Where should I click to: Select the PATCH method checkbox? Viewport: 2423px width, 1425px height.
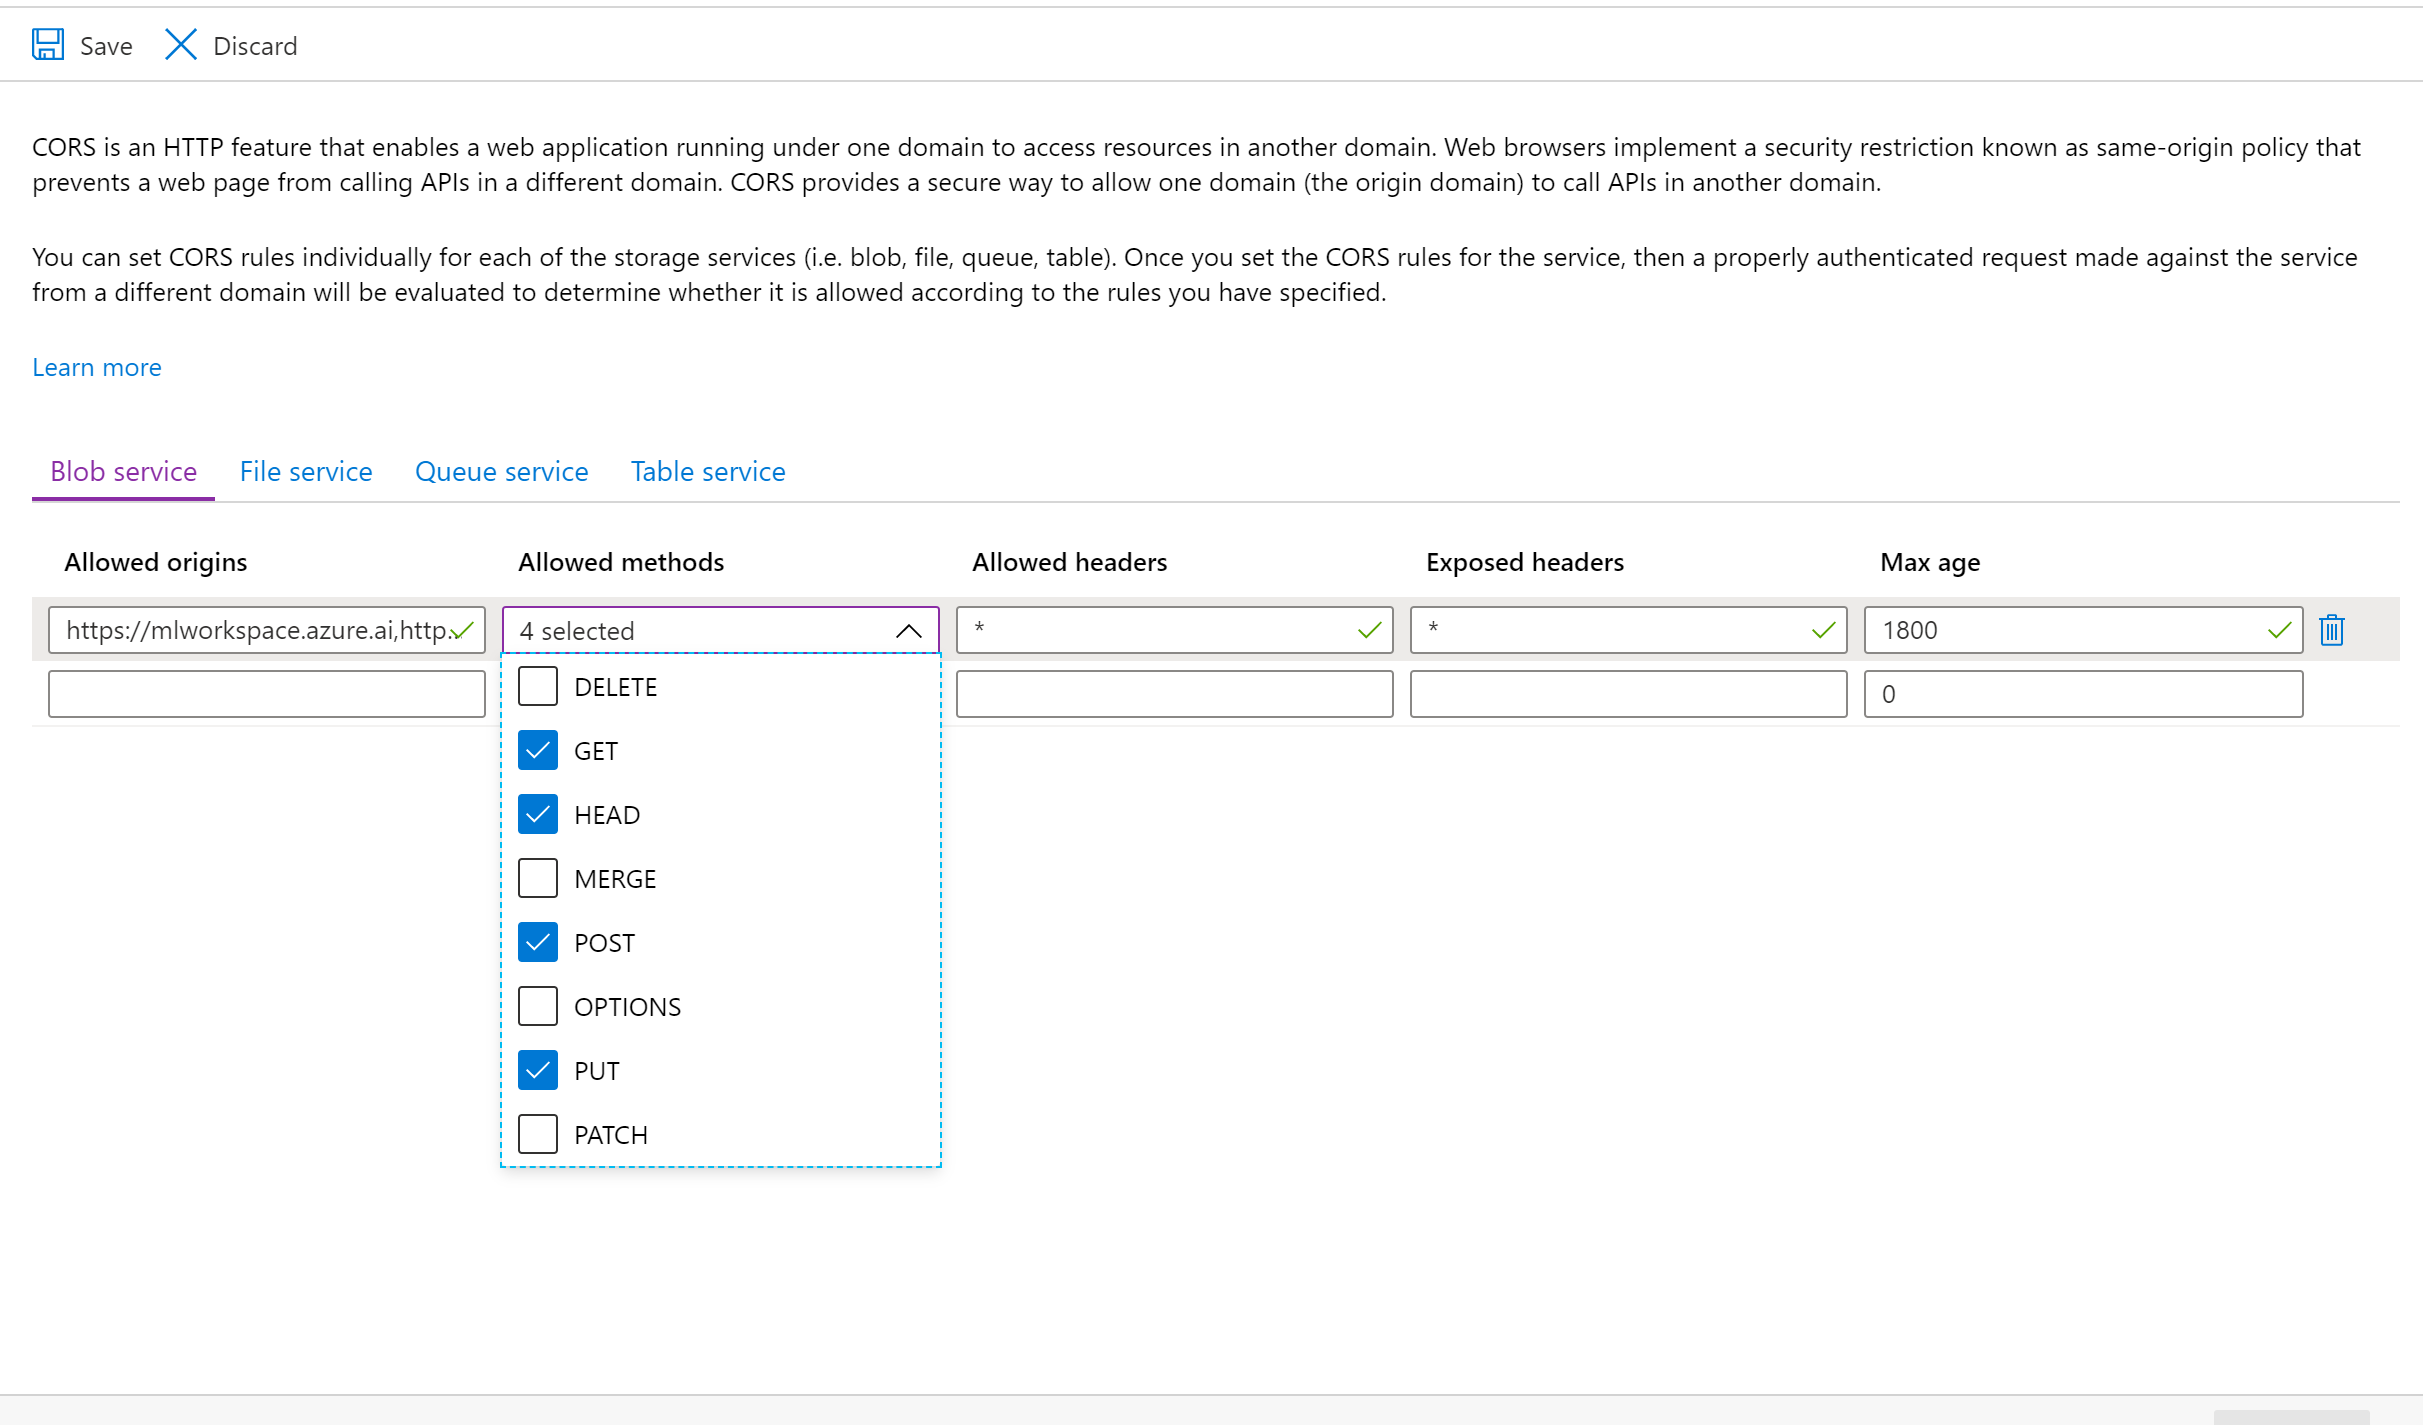tap(538, 1135)
